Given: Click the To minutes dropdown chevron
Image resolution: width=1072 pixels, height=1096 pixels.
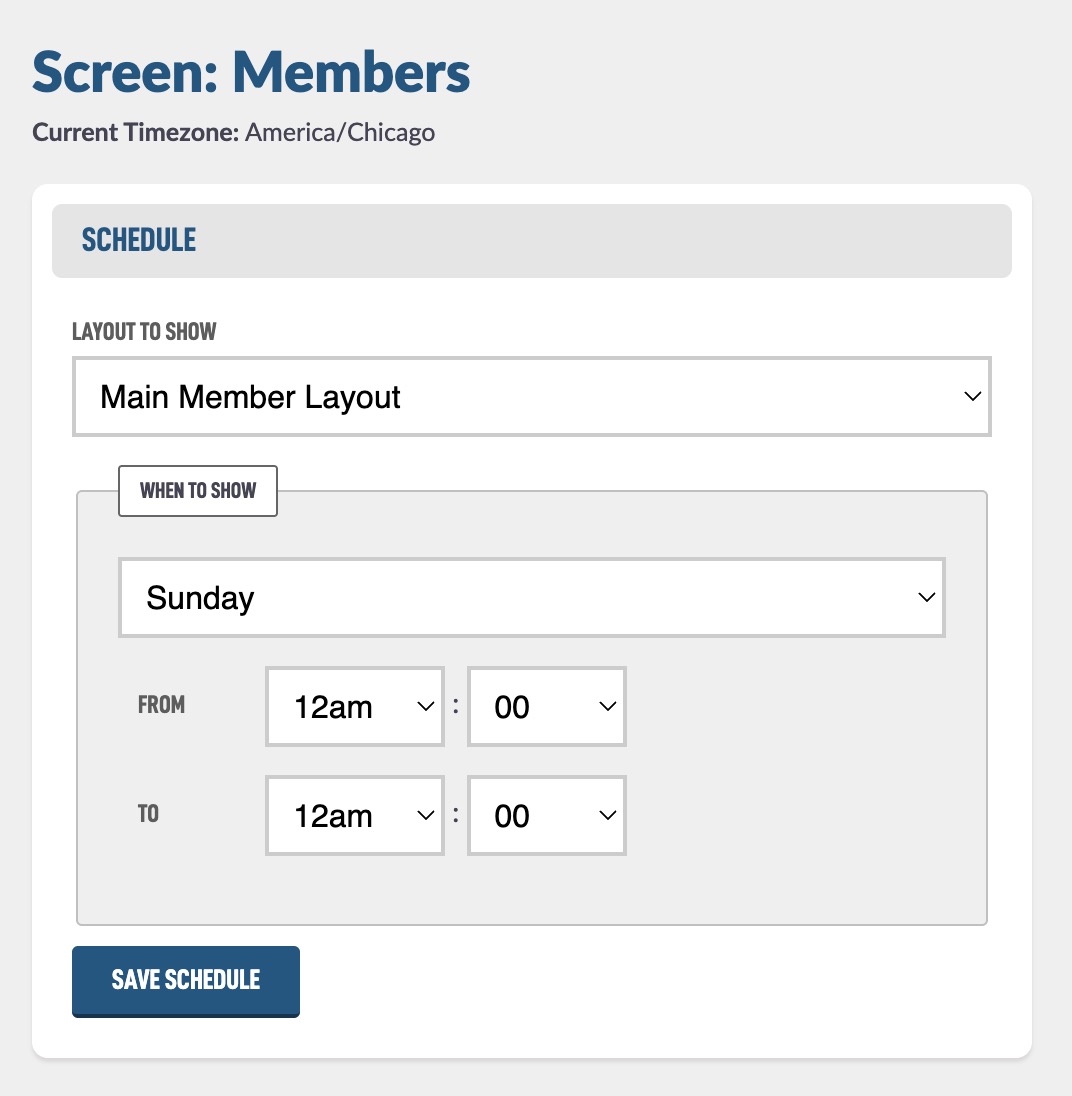Looking at the screenshot, I should point(608,816).
